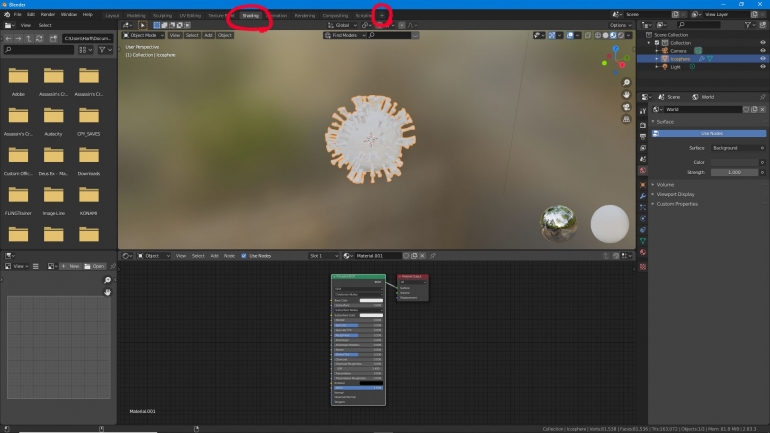Open Add menu in 3D viewport header
This screenshot has height=433, width=770.
coord(208,35)
